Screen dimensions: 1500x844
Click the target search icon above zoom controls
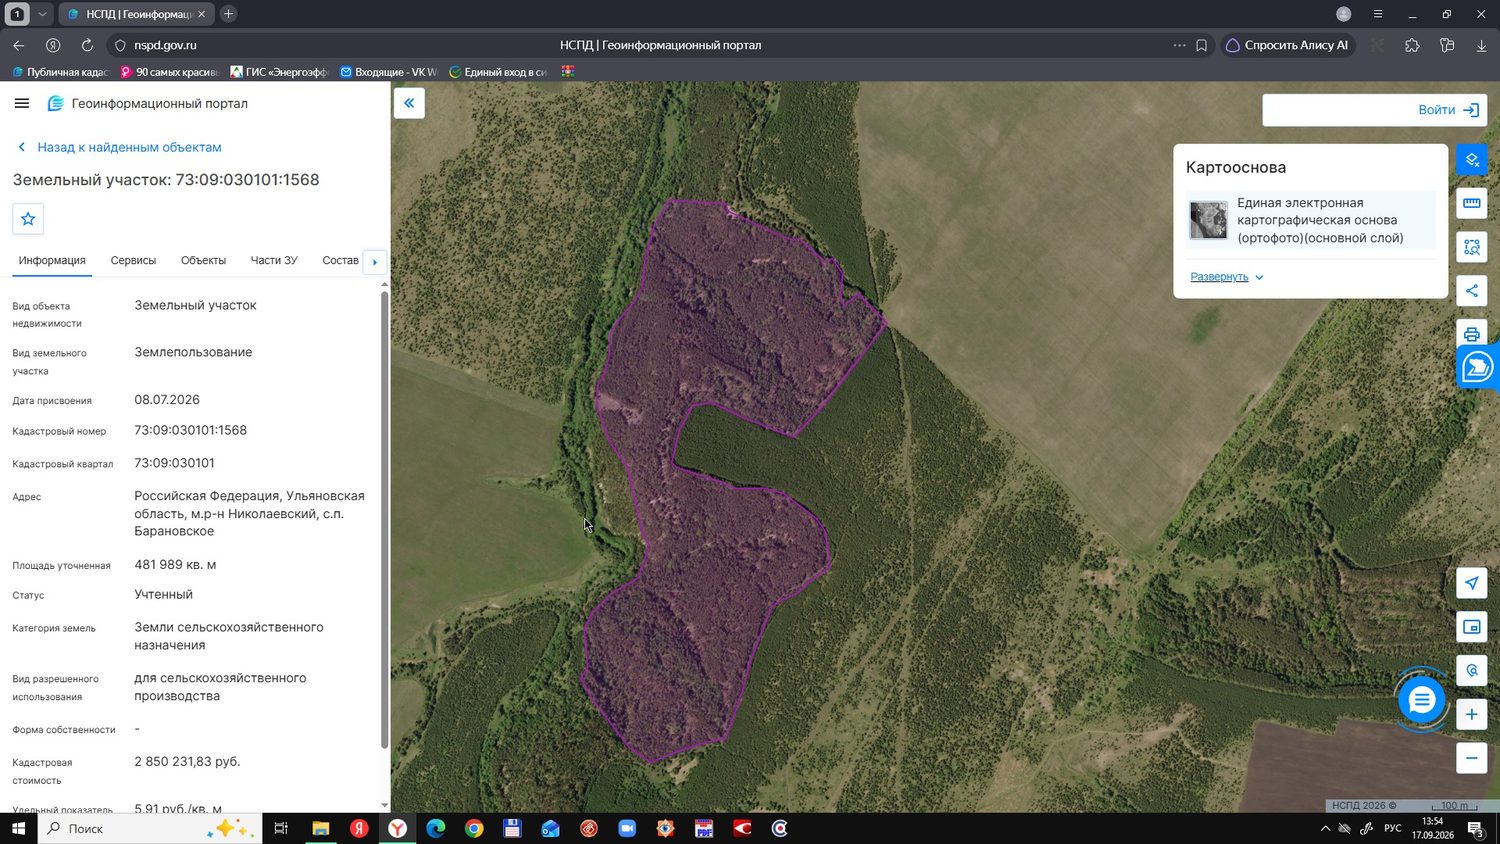pos(1472,671)
